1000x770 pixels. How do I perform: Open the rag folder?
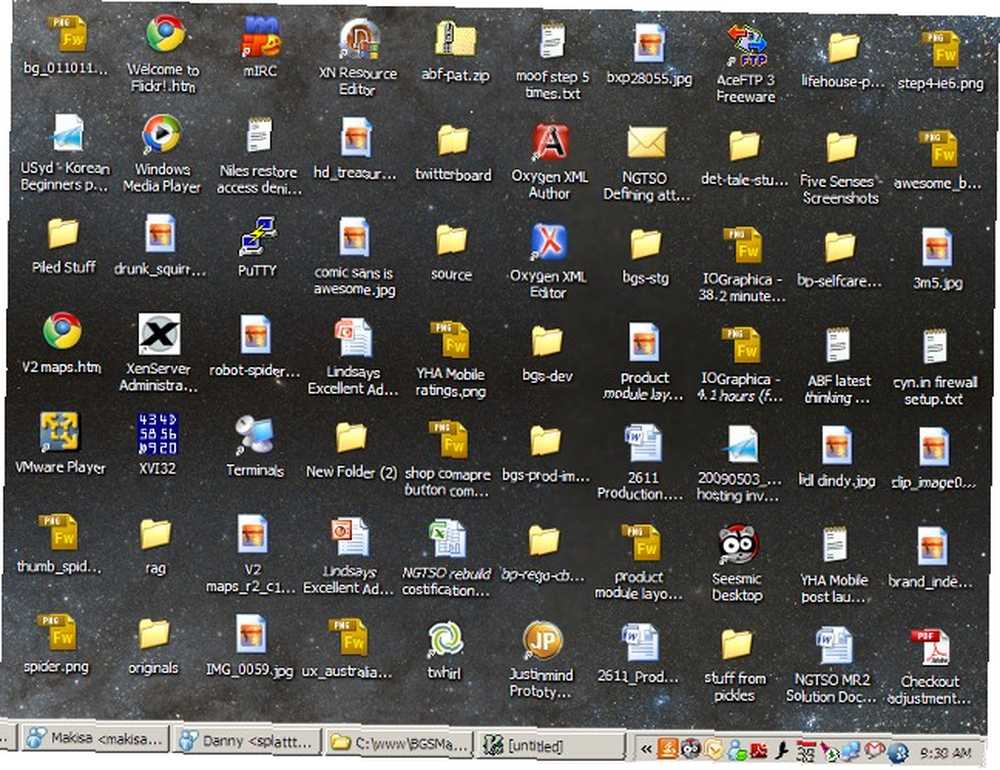(155, 534)
